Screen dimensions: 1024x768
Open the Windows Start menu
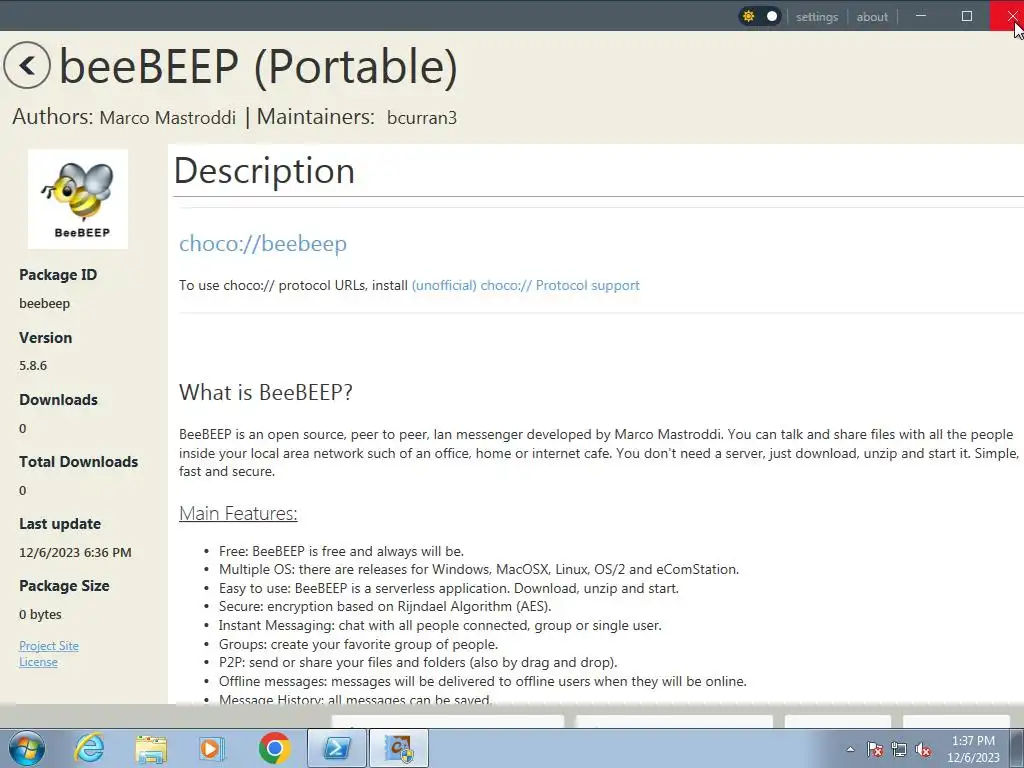click(26, 748)
